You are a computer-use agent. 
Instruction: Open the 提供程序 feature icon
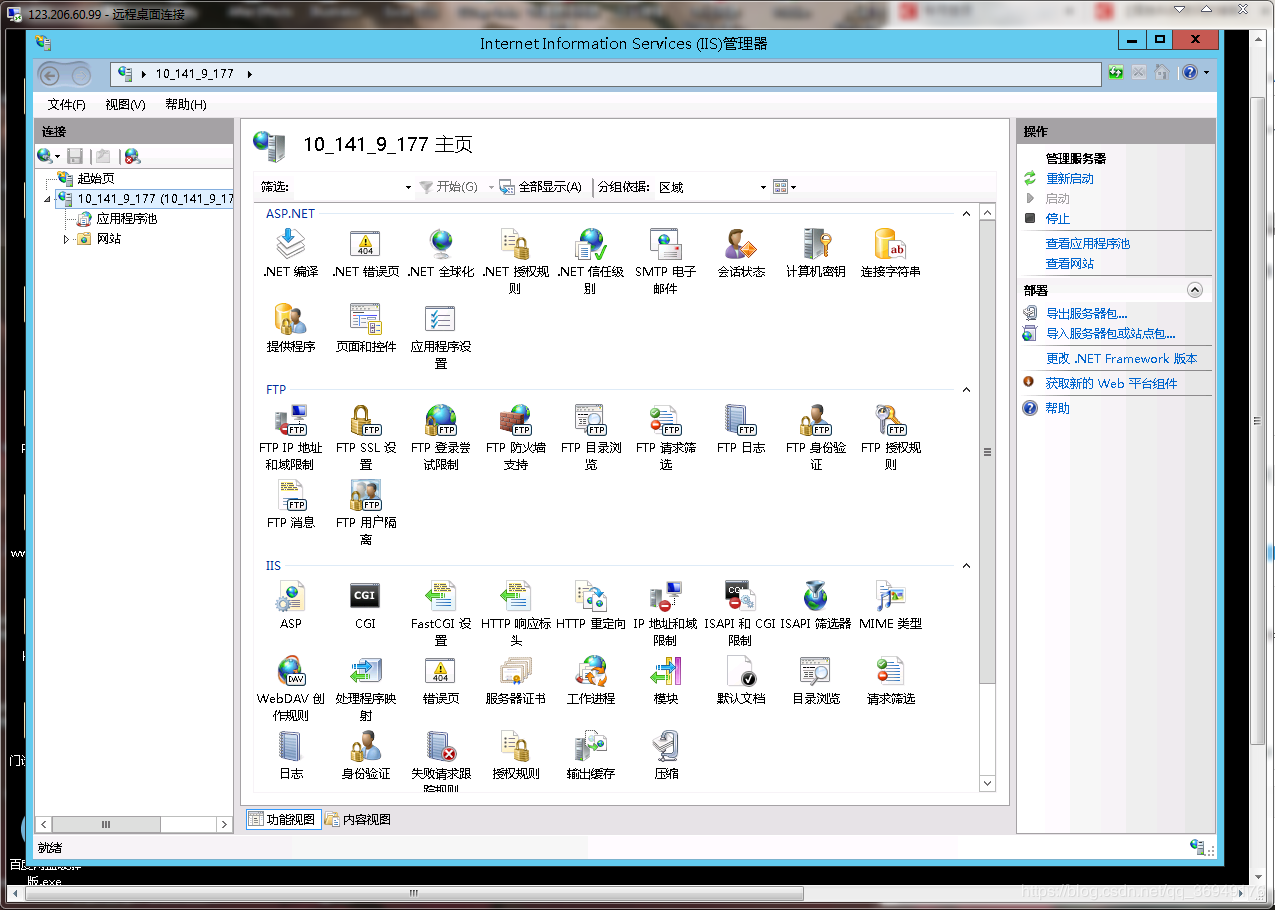coord(290,329)
